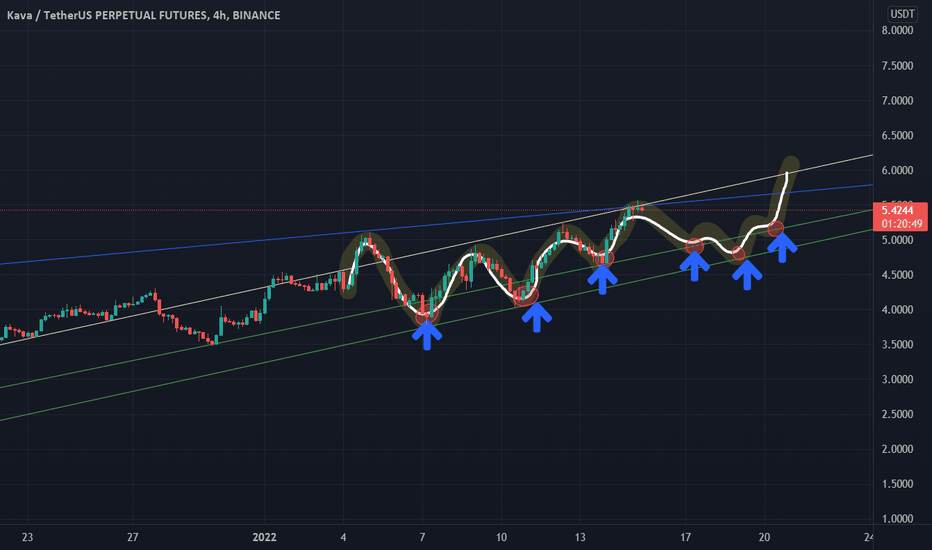Click the 7.5000 price axis label
Viewport: 932px width, 550px height.
click(897, 65)
